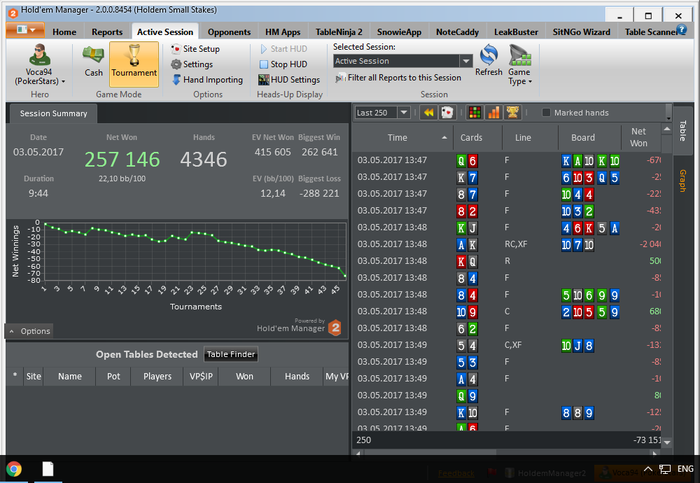Switch to the Home tab

click(64, 32)
